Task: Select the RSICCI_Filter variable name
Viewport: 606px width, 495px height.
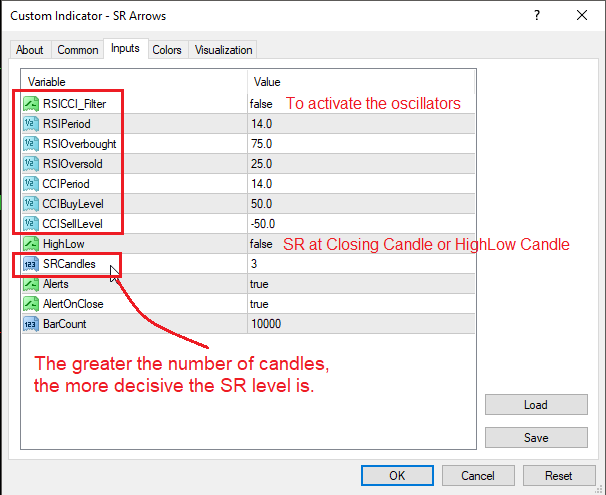Action: point(75,104)
